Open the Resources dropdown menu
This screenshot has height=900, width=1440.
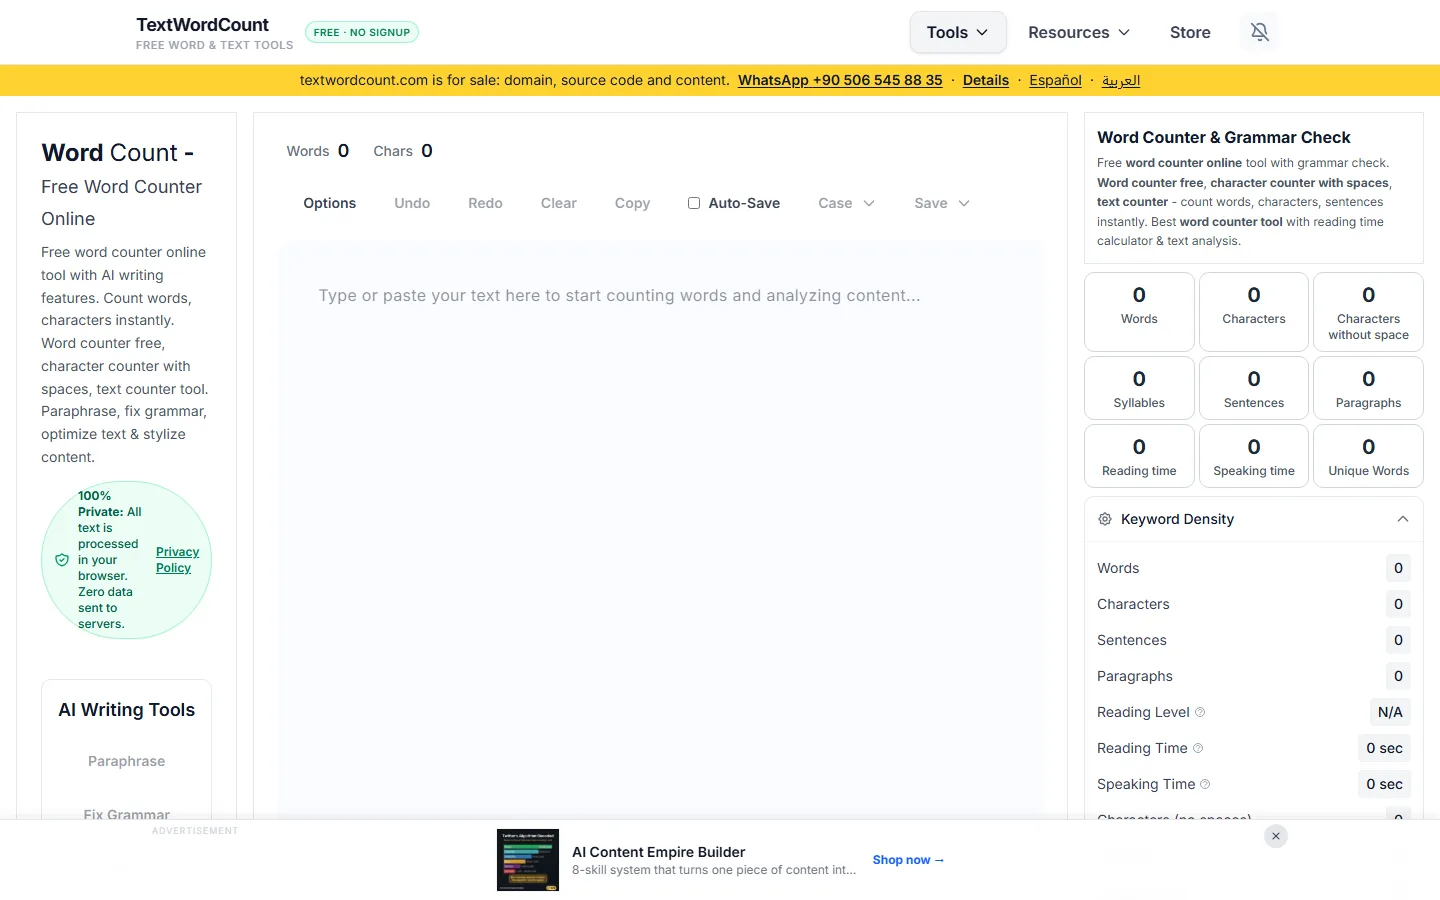[1079, 32]
